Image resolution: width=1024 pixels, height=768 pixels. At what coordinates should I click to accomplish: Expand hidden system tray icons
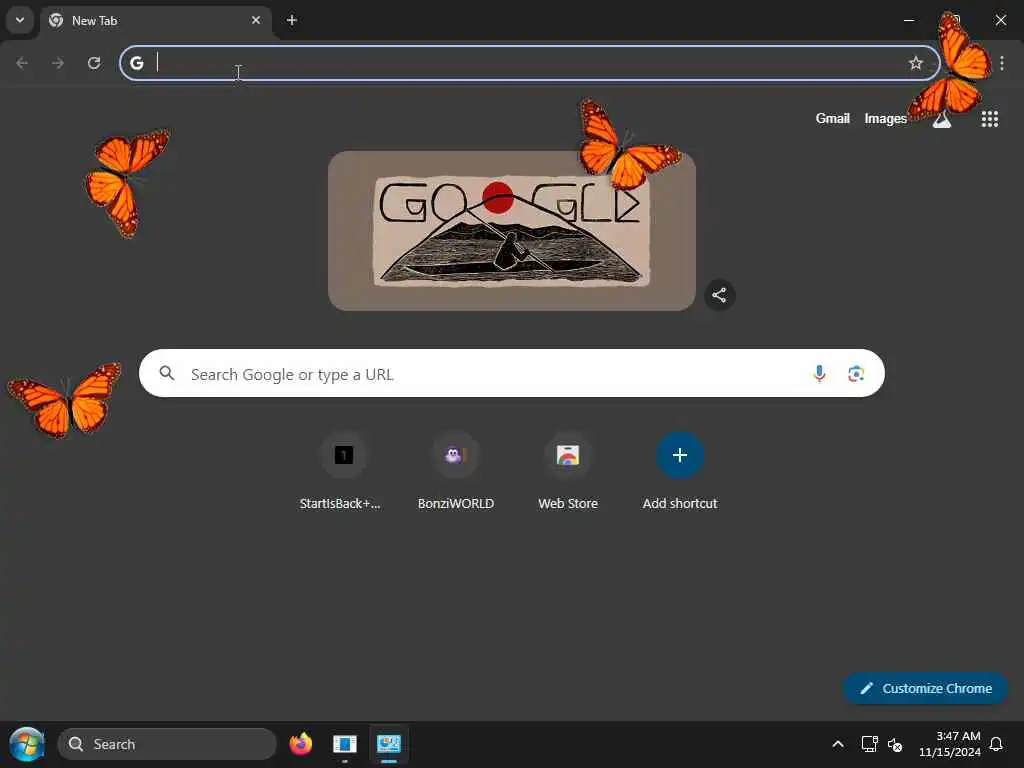click(838, 744)
